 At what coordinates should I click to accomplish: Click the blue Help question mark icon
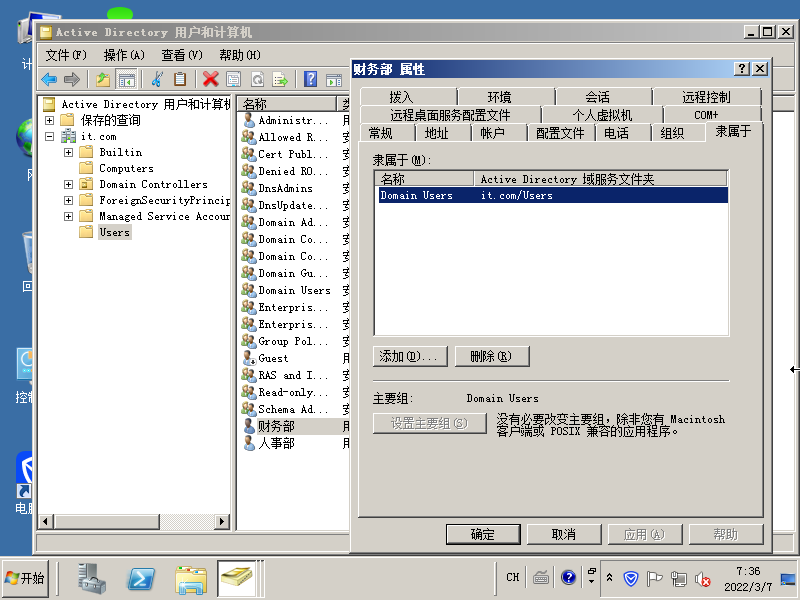[310, 79]
